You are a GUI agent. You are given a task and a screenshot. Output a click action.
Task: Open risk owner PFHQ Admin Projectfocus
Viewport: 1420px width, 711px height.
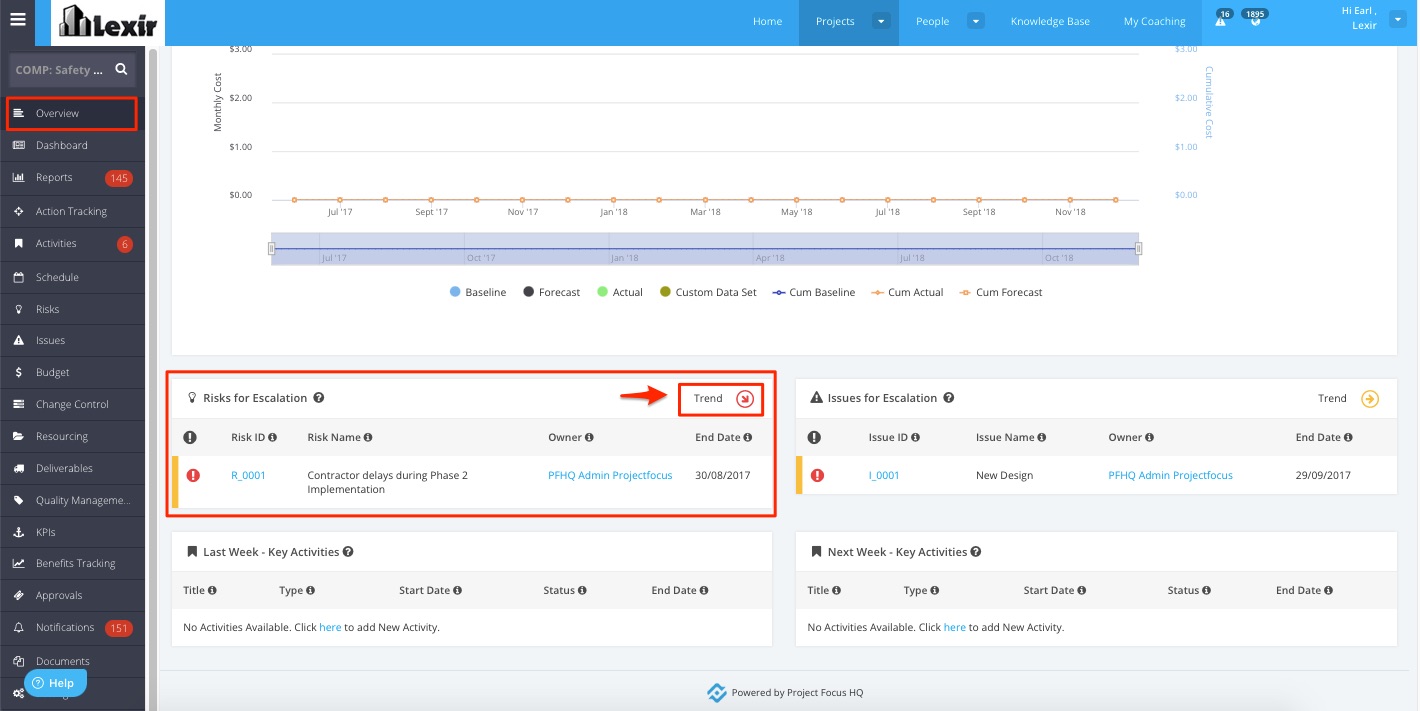point(610,476)
